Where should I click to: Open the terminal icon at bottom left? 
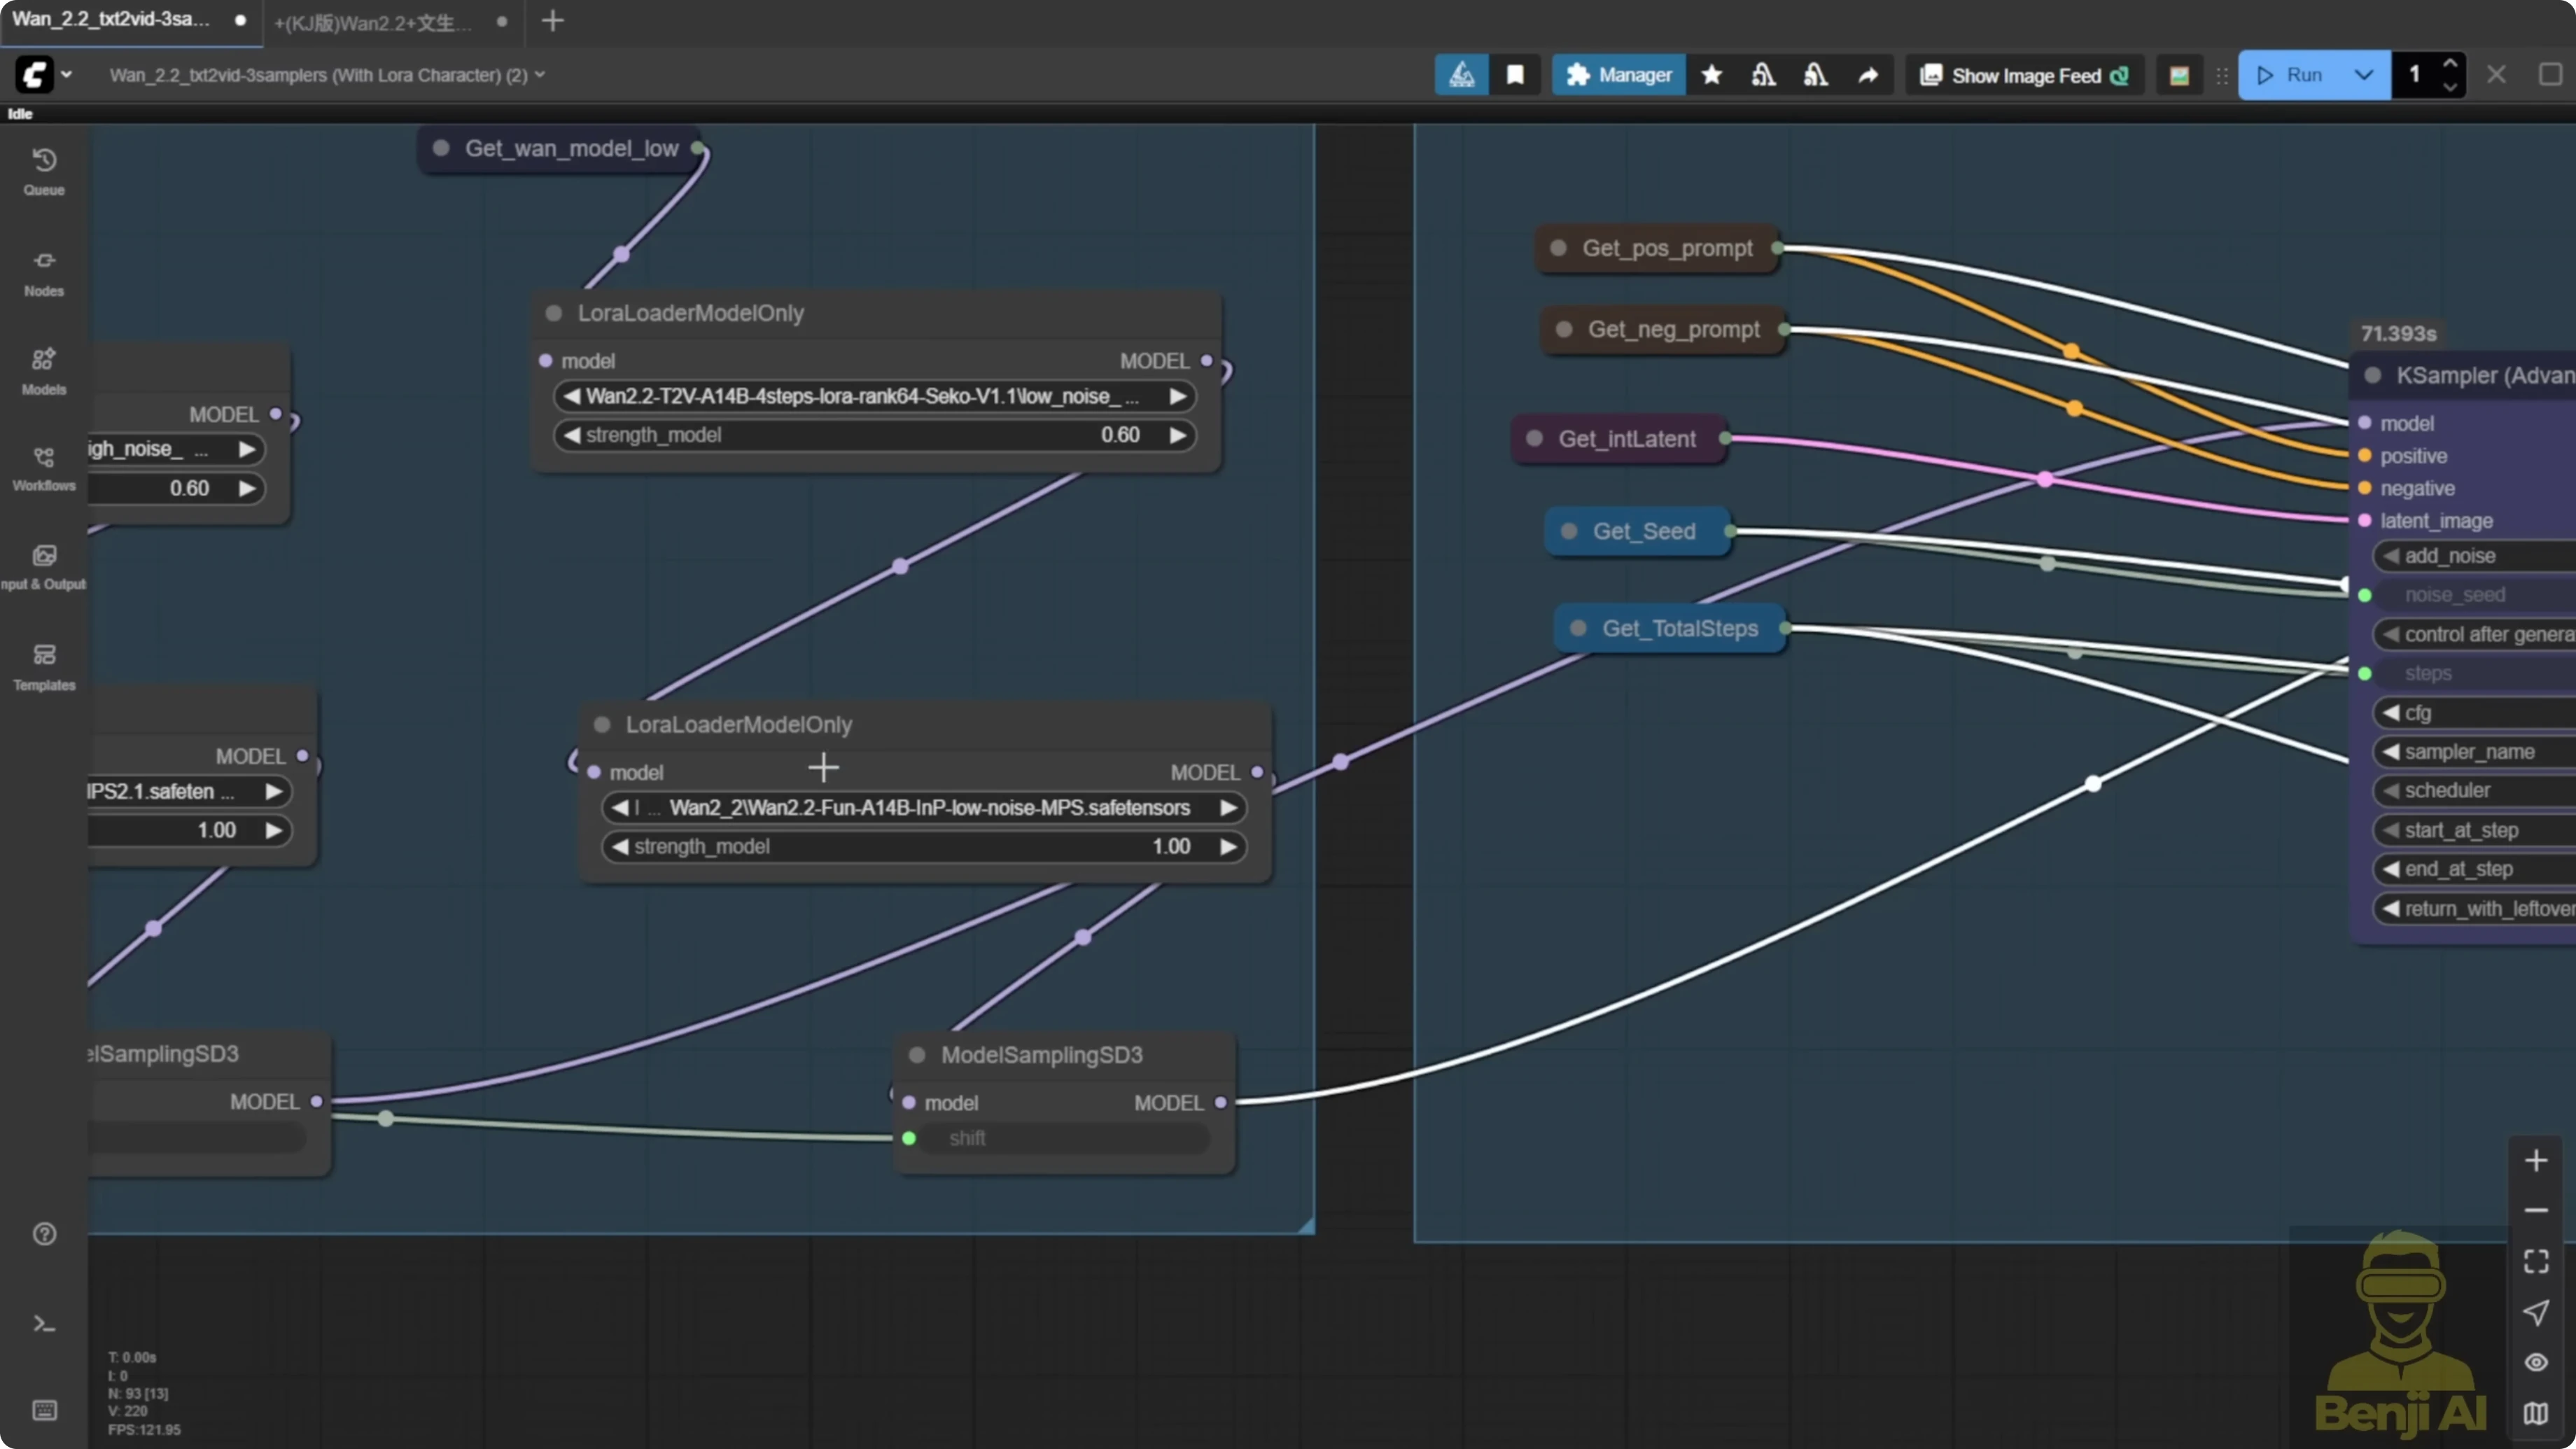coord(44,1323)
